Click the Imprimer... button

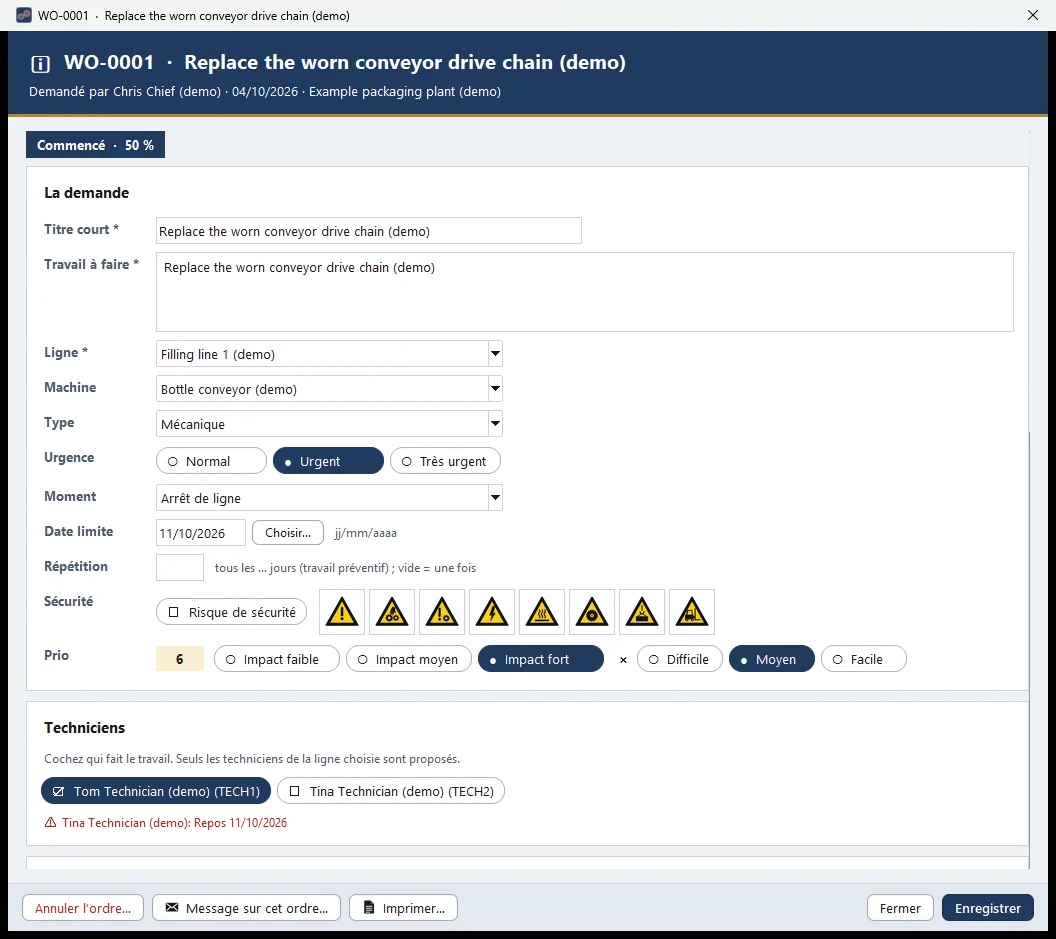403,908
